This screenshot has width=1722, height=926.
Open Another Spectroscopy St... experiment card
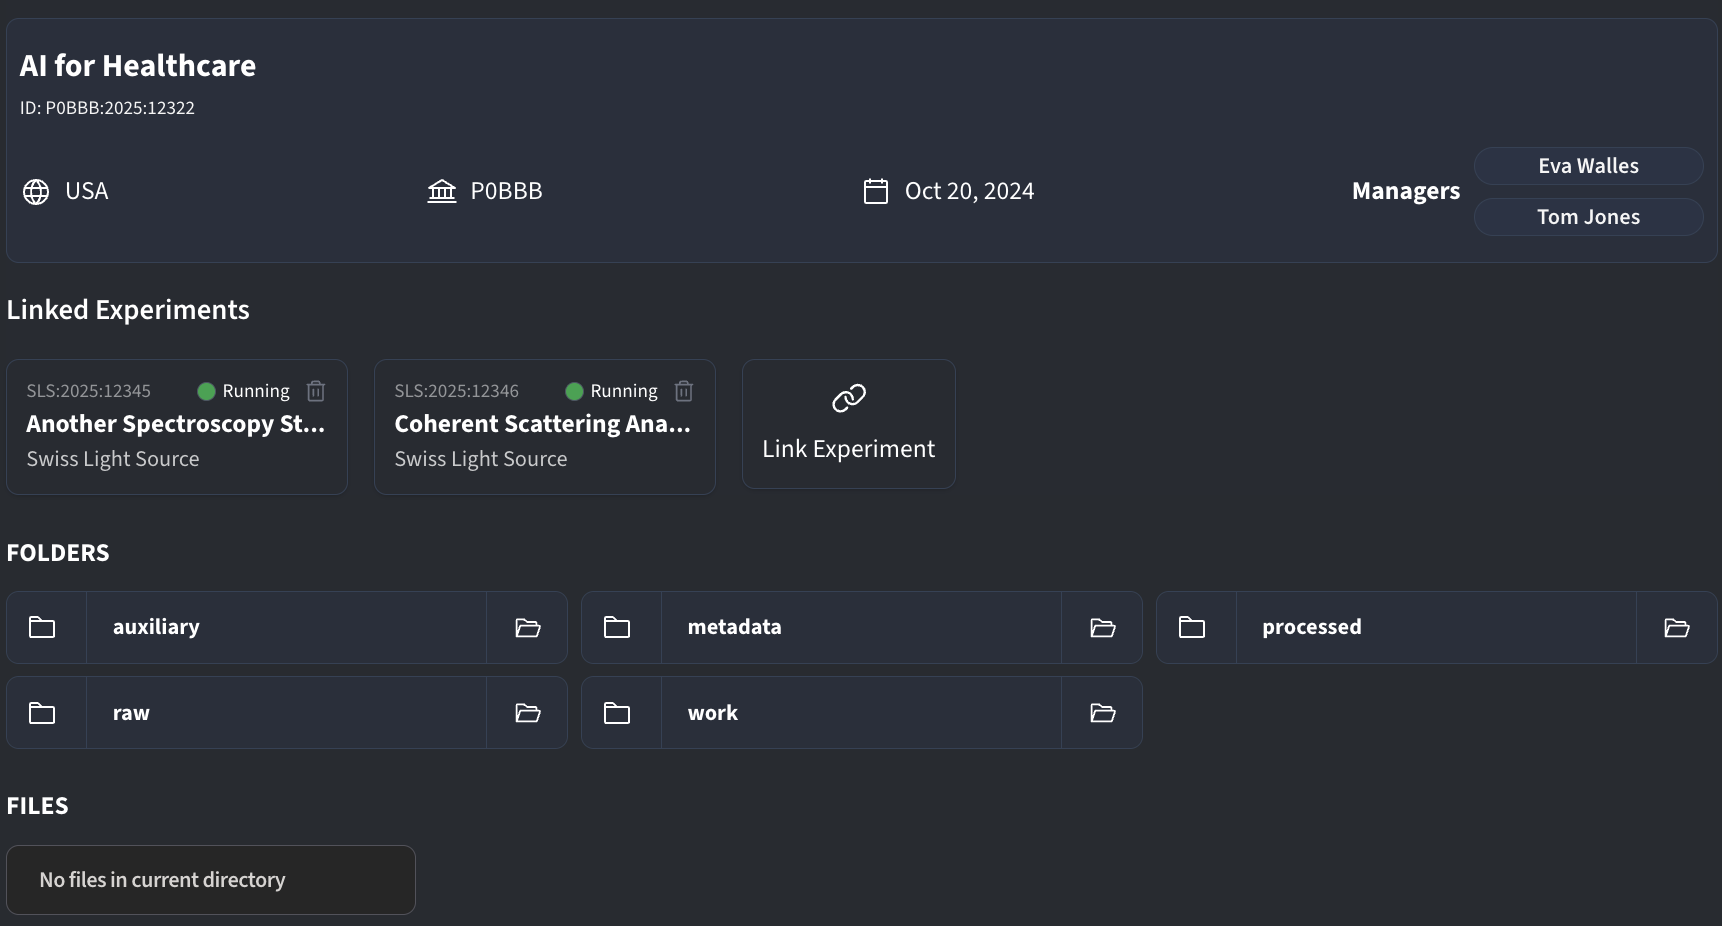point(176,425)
